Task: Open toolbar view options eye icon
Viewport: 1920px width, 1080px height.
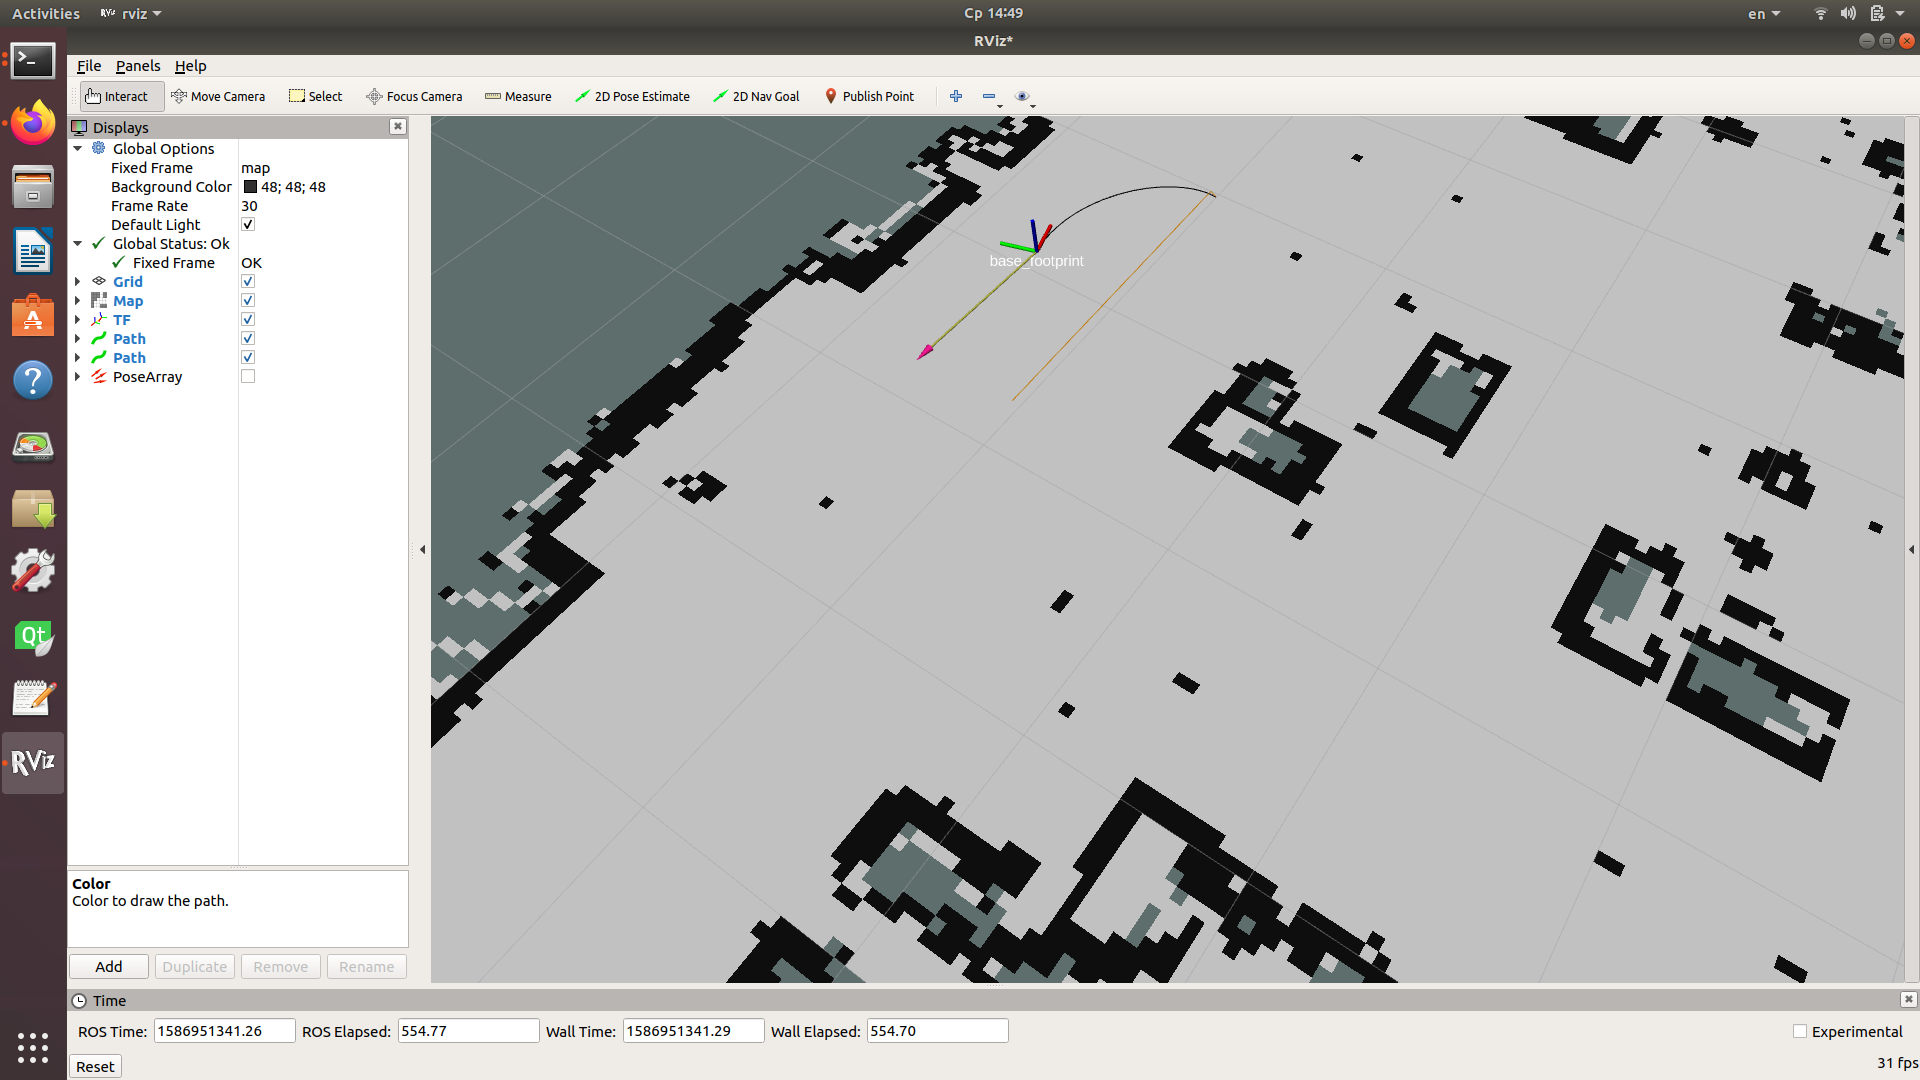Action: coord(1023,96)
